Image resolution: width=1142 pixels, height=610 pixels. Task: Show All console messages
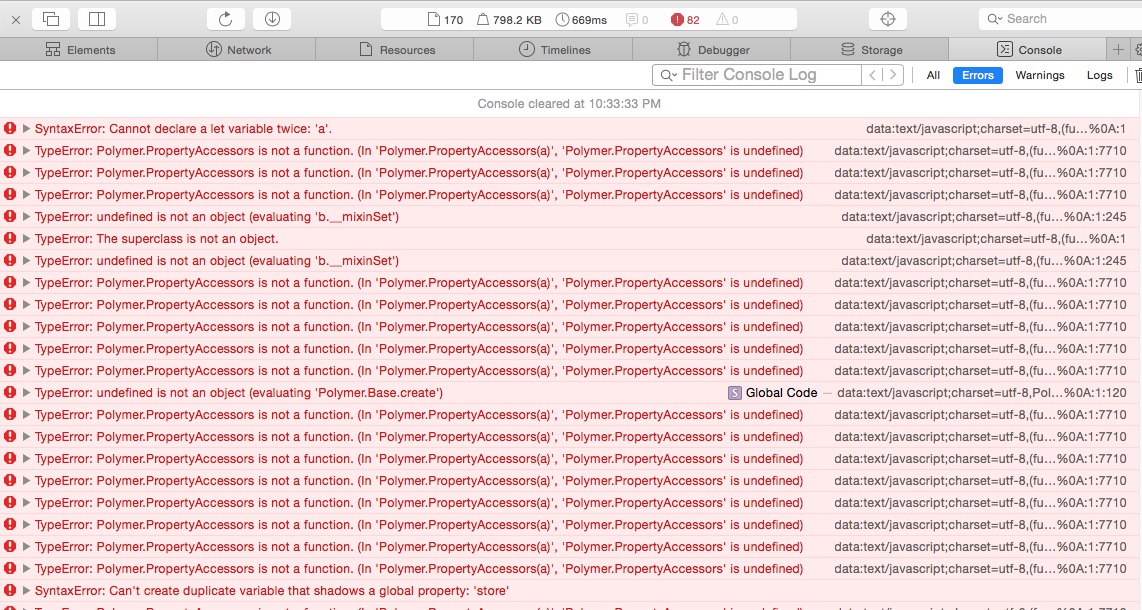point(933,75)
